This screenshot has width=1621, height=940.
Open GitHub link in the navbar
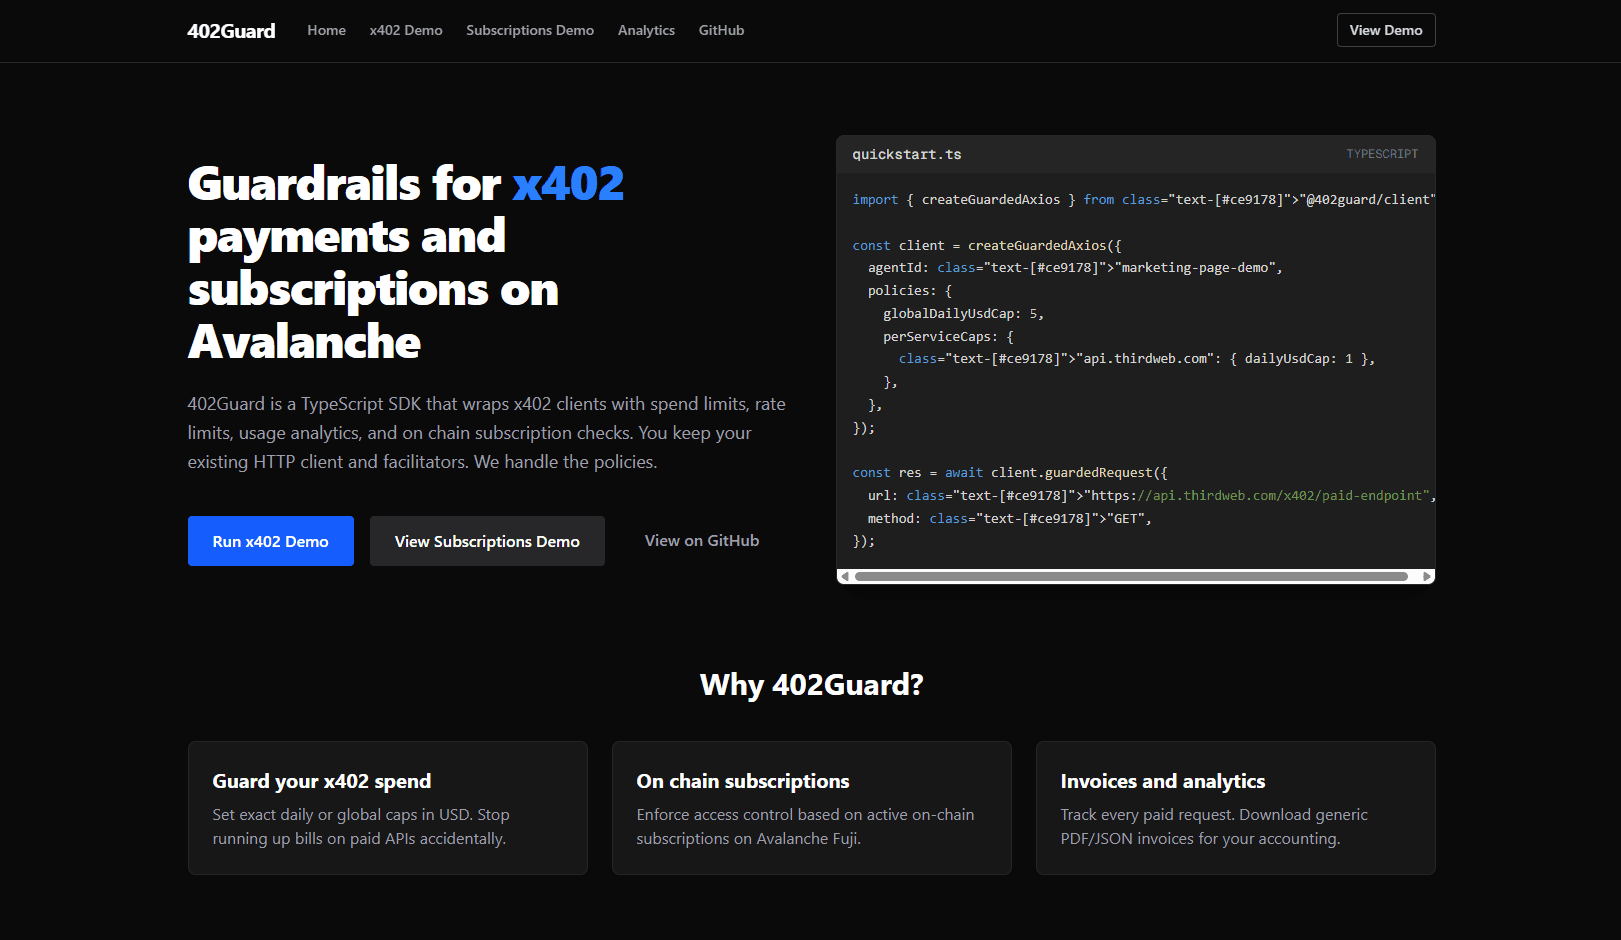(721, 30)
